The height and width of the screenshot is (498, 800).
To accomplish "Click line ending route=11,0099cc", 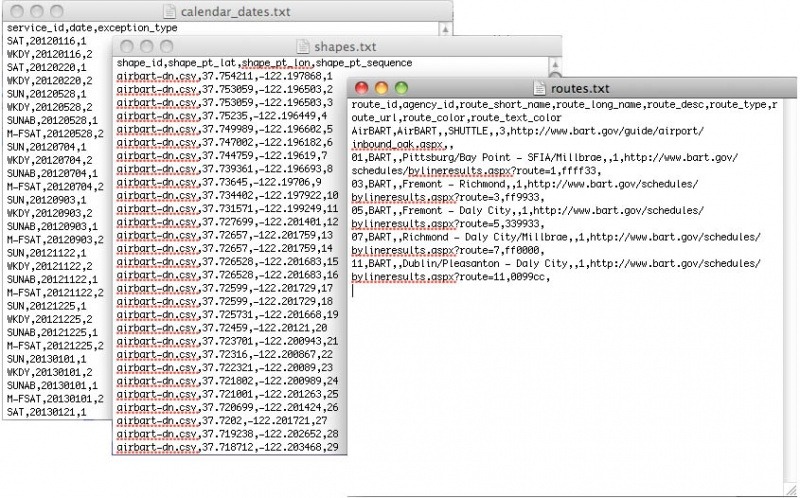I will [x=451, y=277].
